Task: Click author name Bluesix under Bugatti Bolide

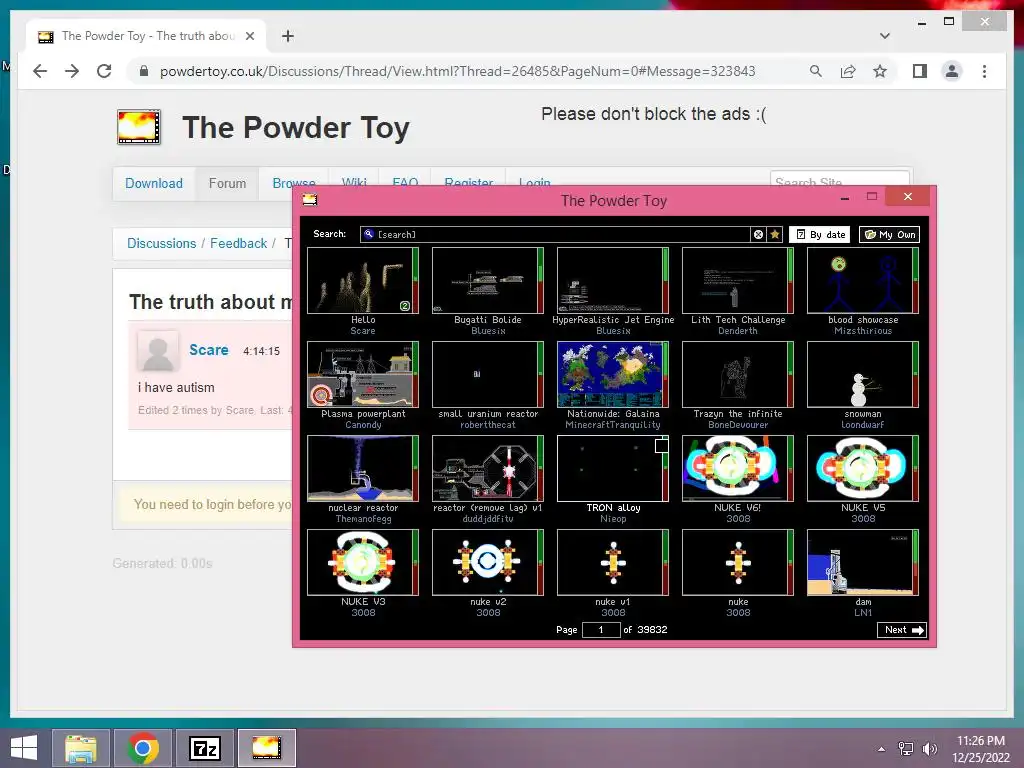Action: [488, 331]
